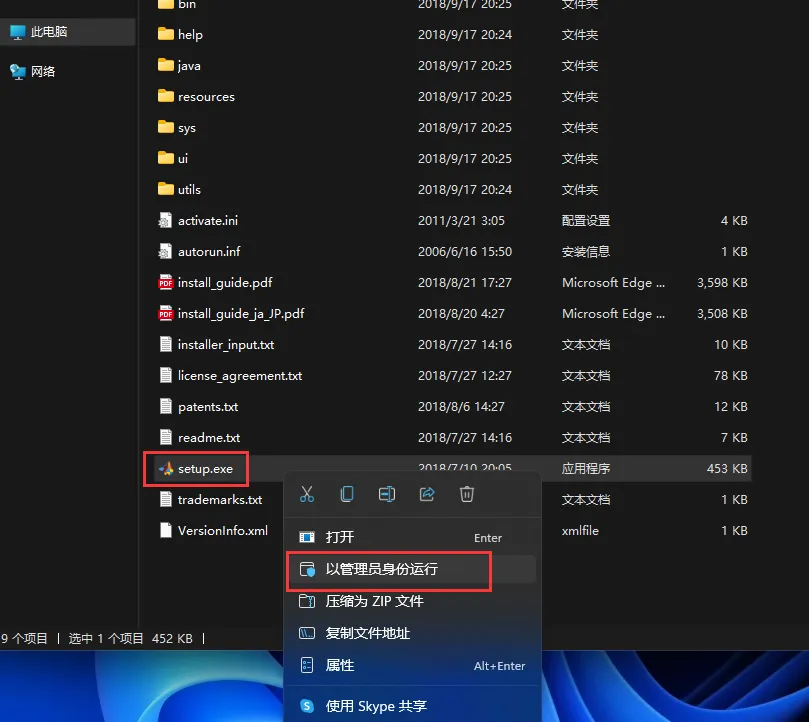Click the path icon beside 复制文件地址
This screenshot has width=809, height=722.
[x=307, y=633]
